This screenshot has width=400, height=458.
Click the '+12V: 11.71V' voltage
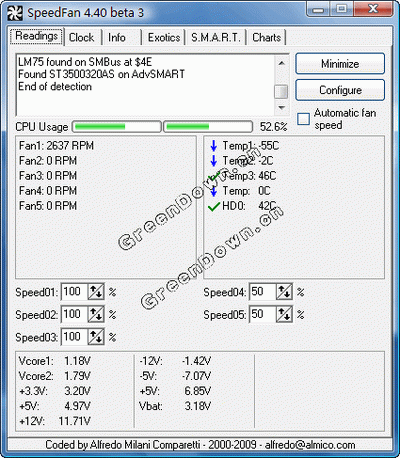point(54,421)
